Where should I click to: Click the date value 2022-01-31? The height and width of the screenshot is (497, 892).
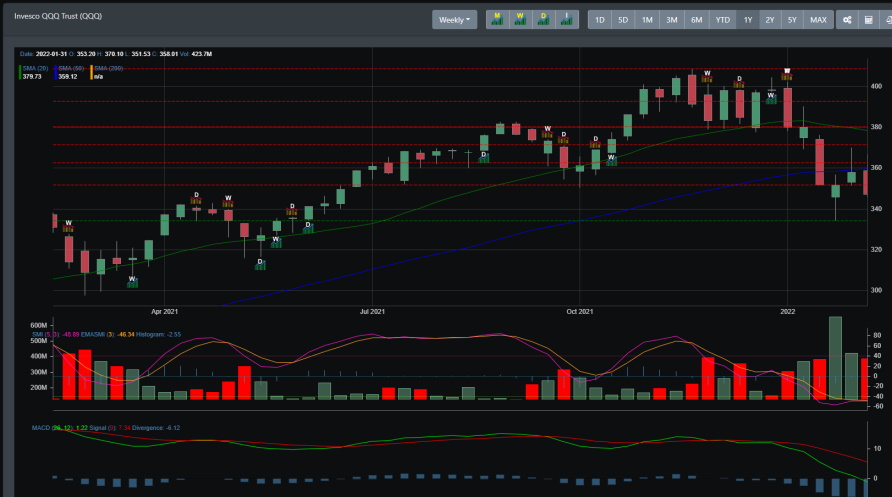click(51, 54)
